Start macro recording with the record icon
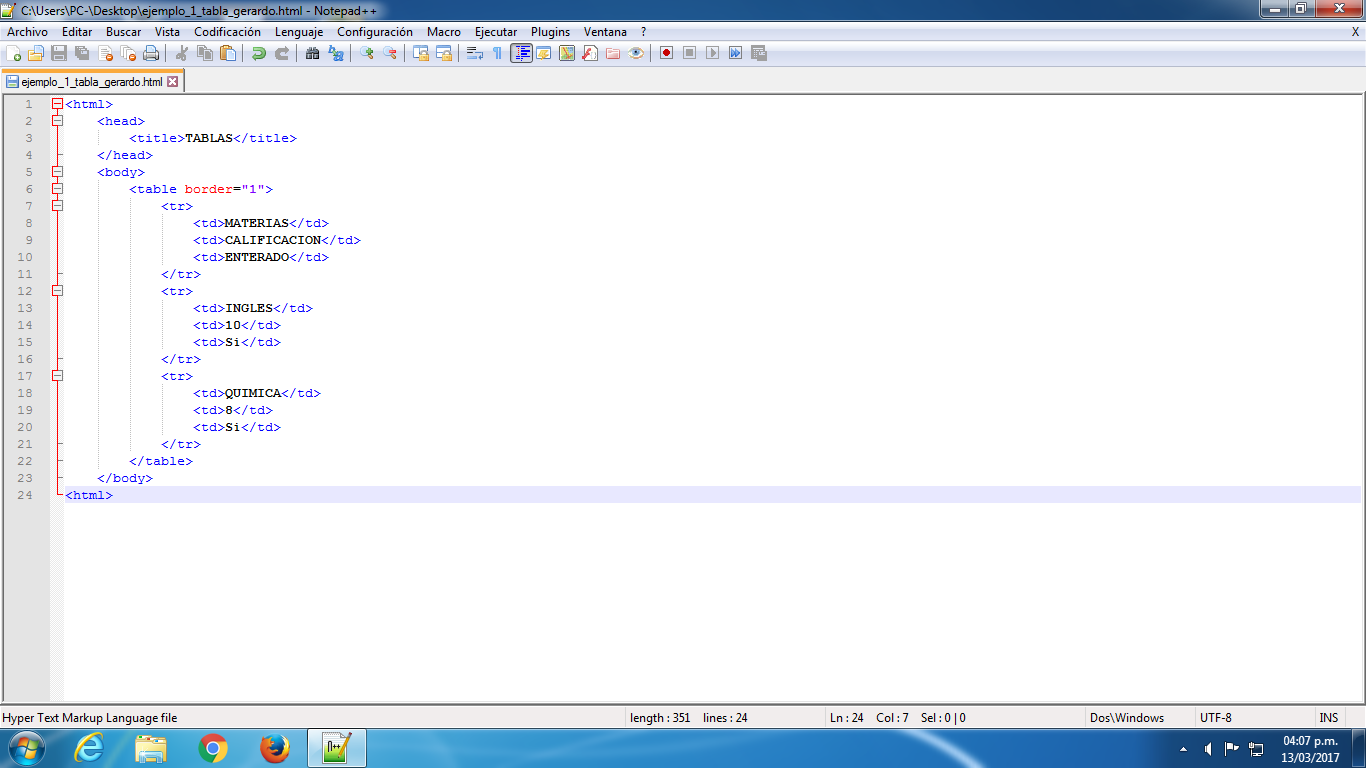1366x768 pixels. pos(665,53)
